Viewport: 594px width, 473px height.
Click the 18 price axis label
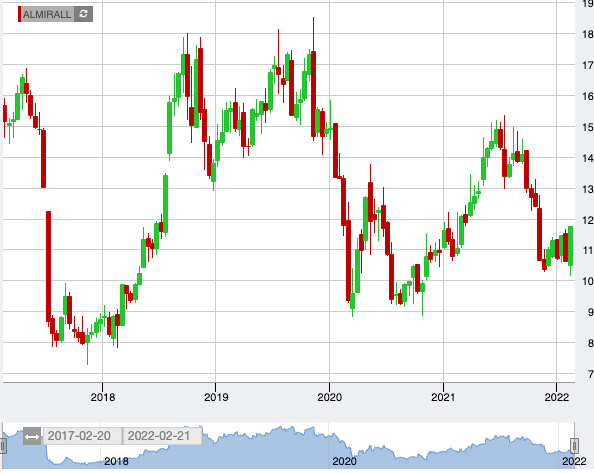coord(588,34)
